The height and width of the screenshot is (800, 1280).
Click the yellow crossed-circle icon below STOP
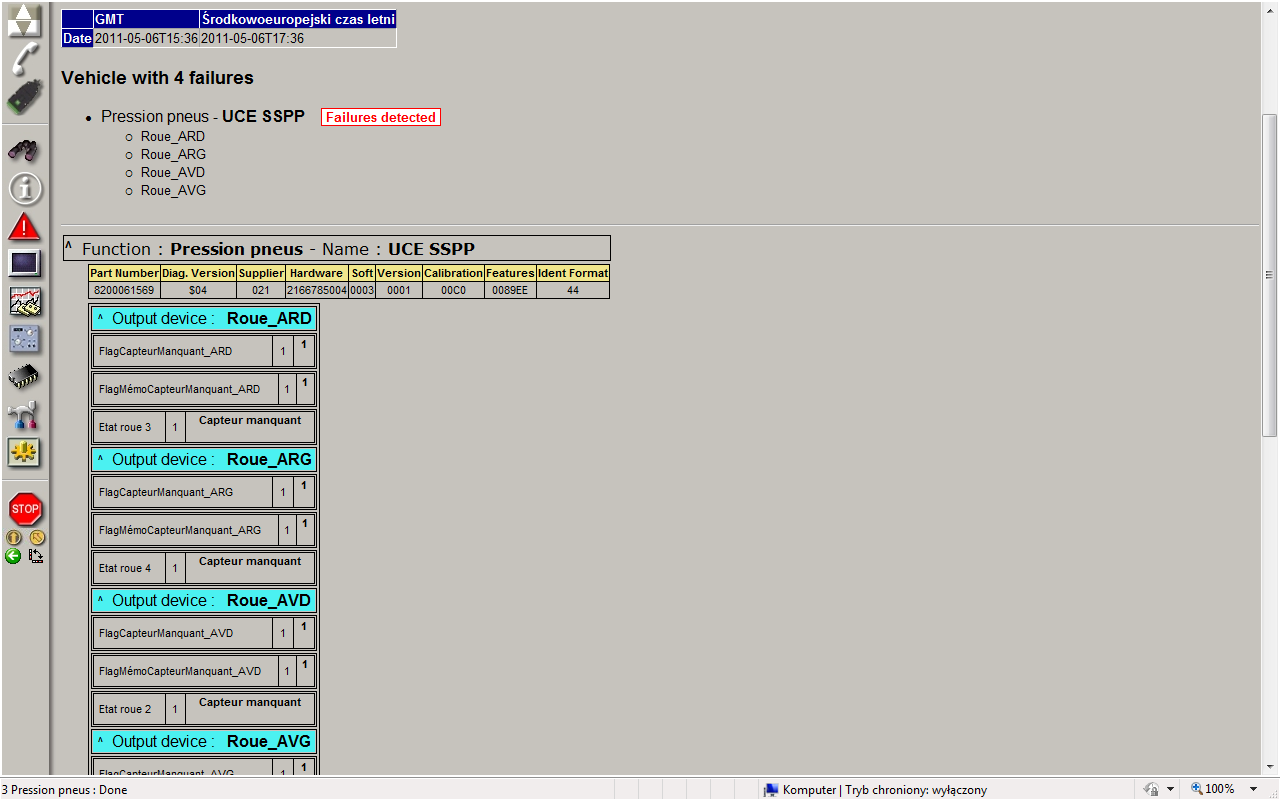tap(37, 538)
